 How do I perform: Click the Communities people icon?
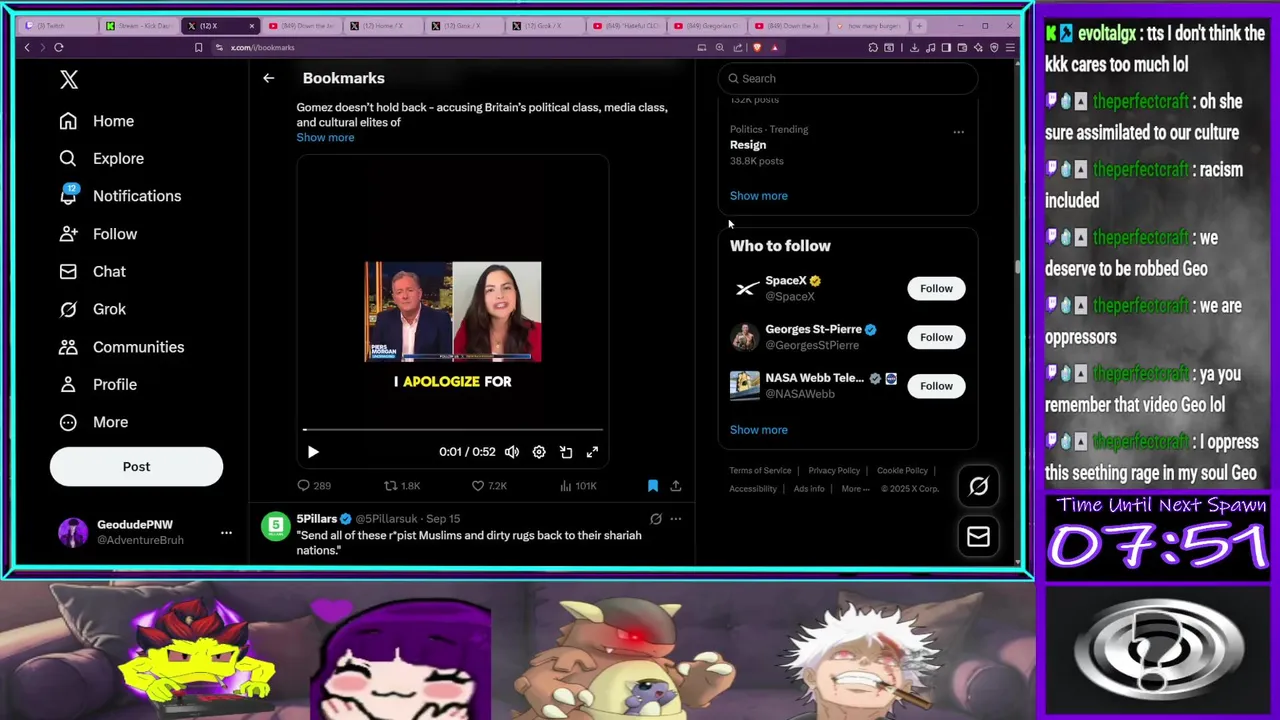click(68, 347)
